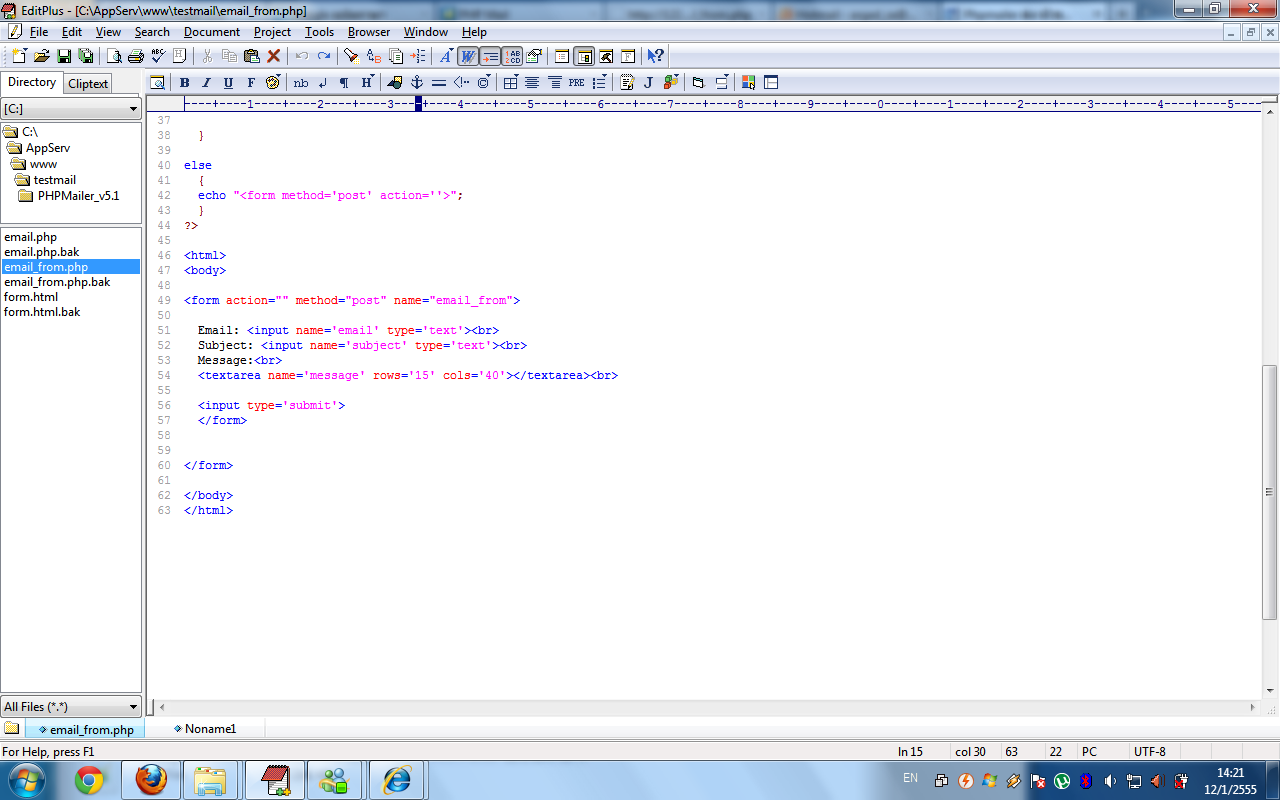The image size is (1280, 800).
Task: Insert a non-breaking space (nb)
Action: 301,83
